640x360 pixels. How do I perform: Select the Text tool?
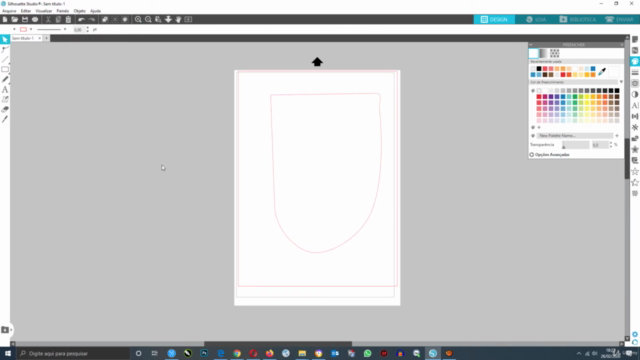click(5, 89)
